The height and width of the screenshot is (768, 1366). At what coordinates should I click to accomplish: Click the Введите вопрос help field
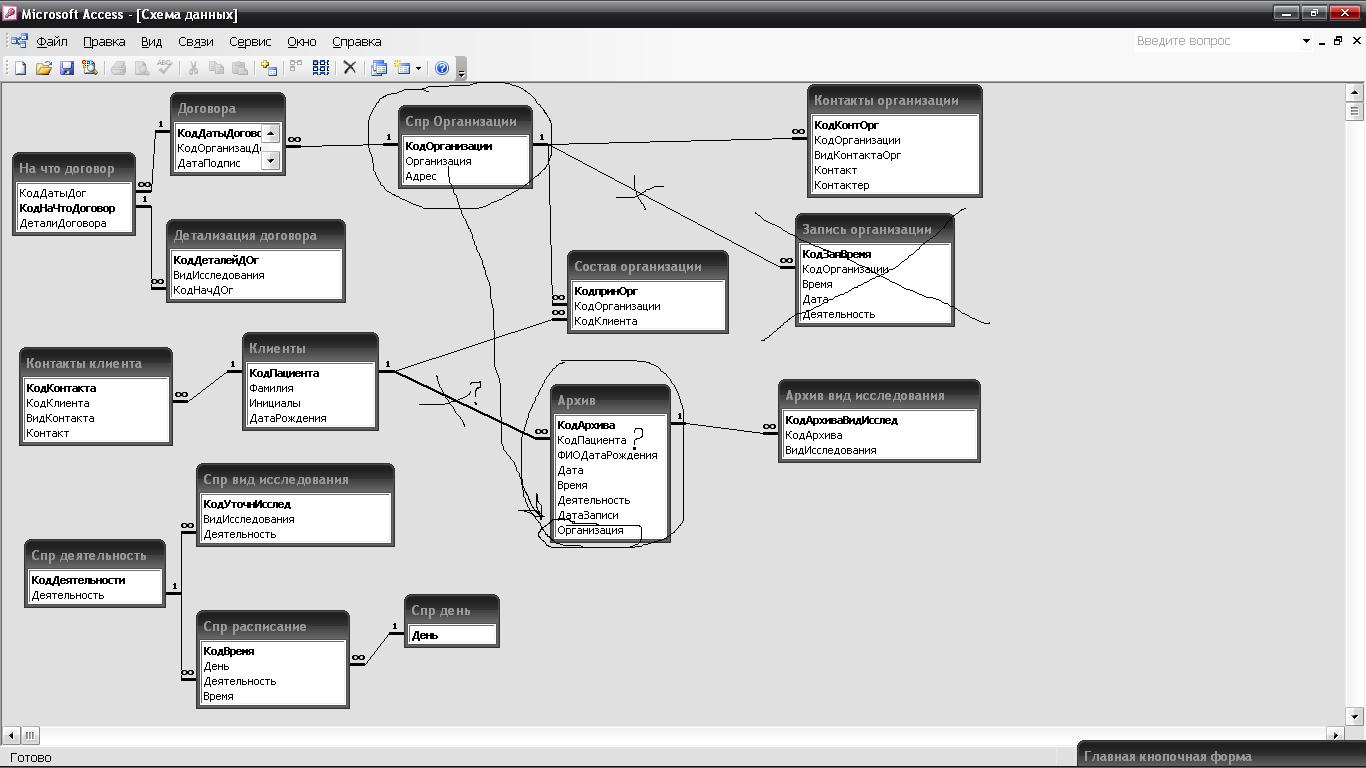[1216, 41]
